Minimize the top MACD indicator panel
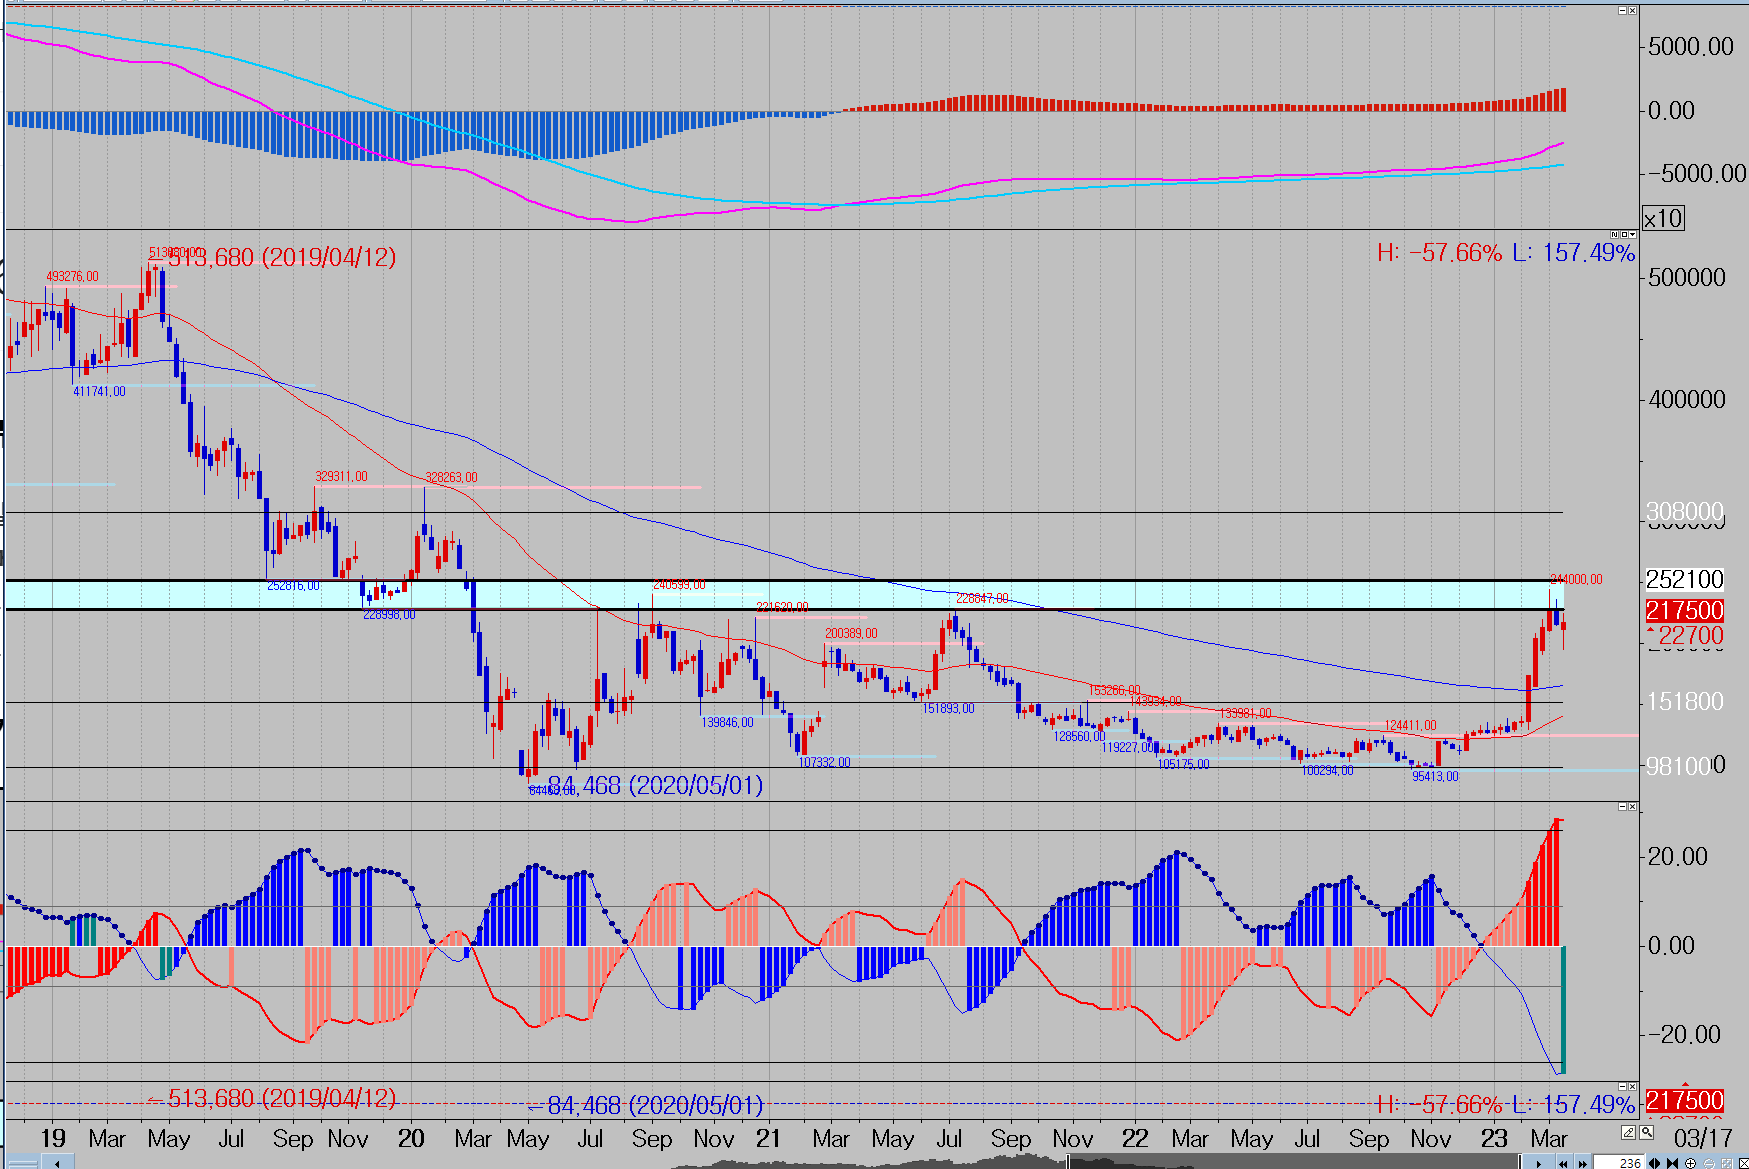The image size is (1749, 1169). (x=1622, y=10)
